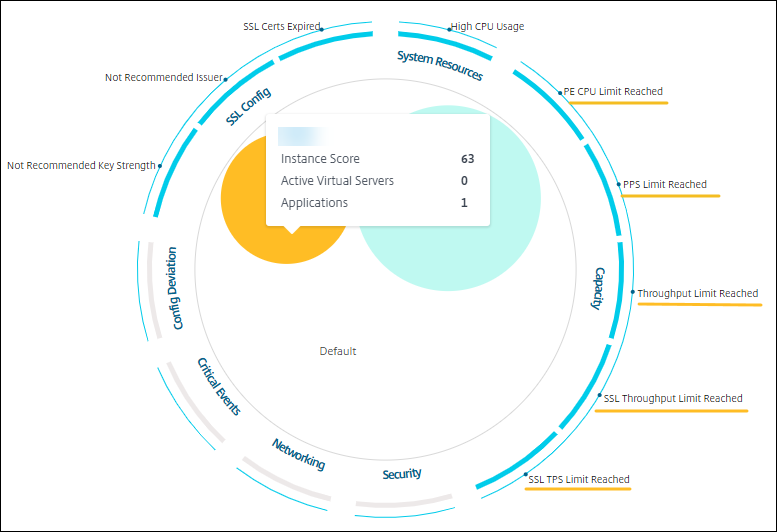The image size is (777, 532).
Task: Select the System Resources category label
Action: point(440,65)
